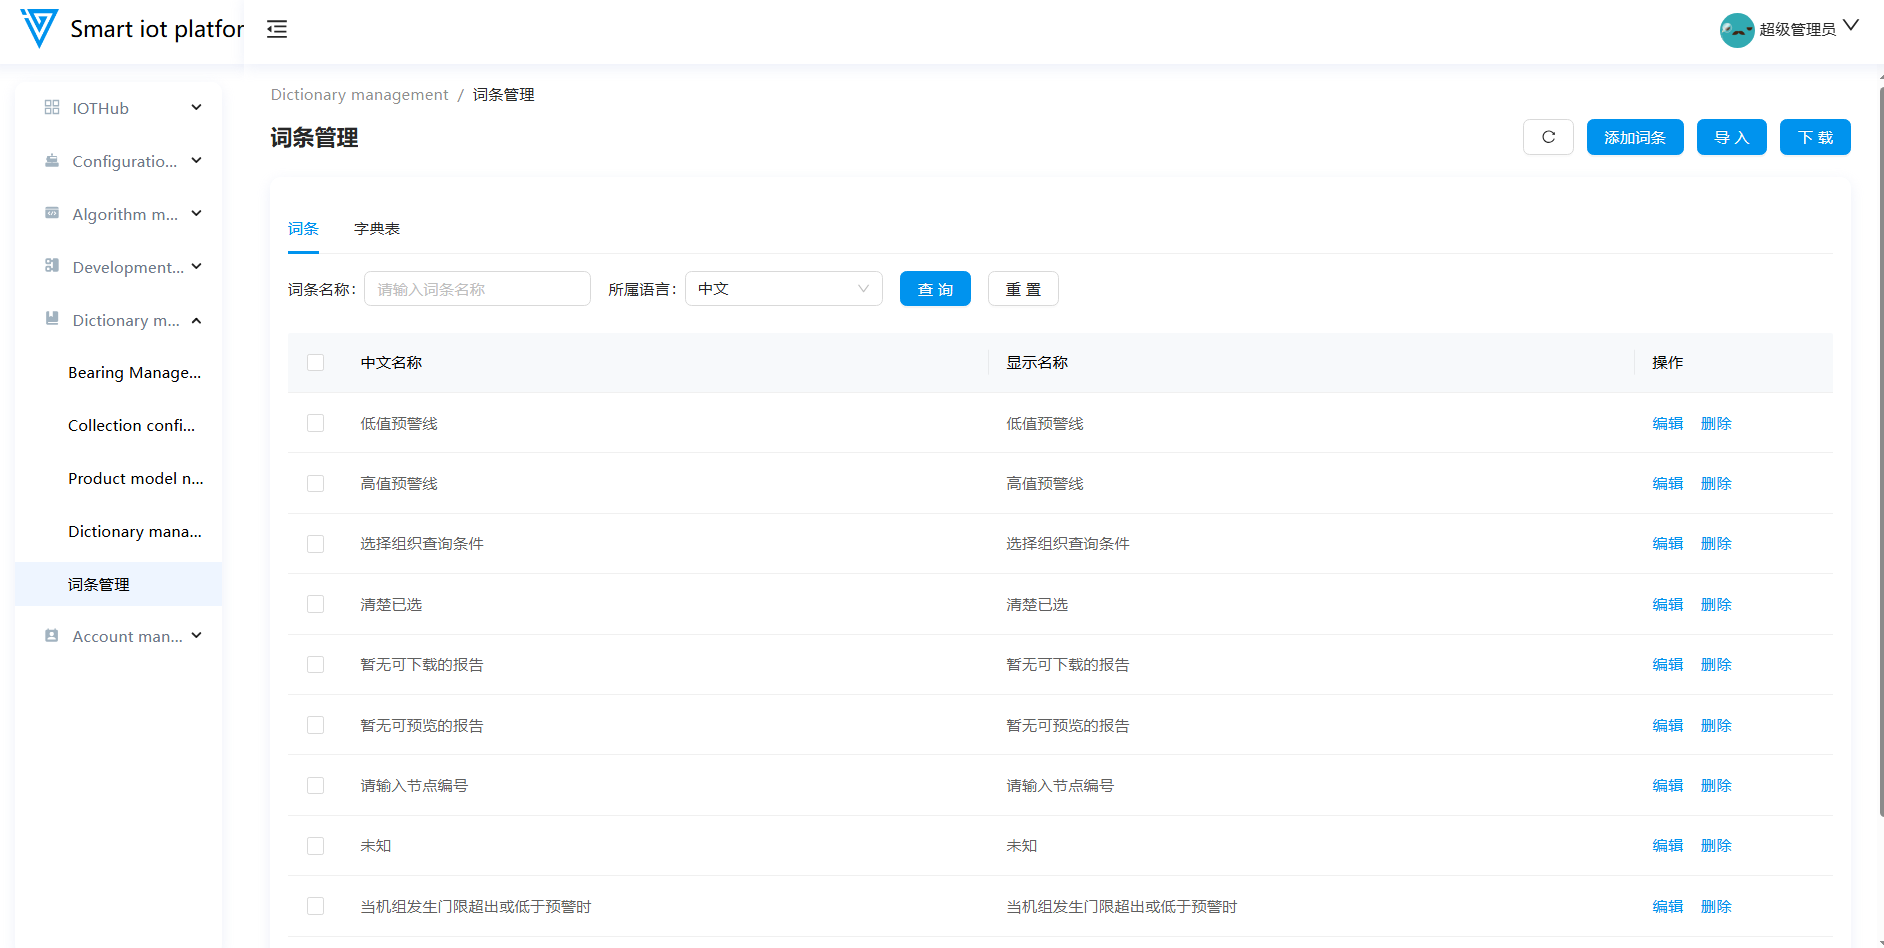The width and height of the screenshot is (1884, 948).
Task: Open the 所属语言 language dropdown
Action: pos(784,289)
